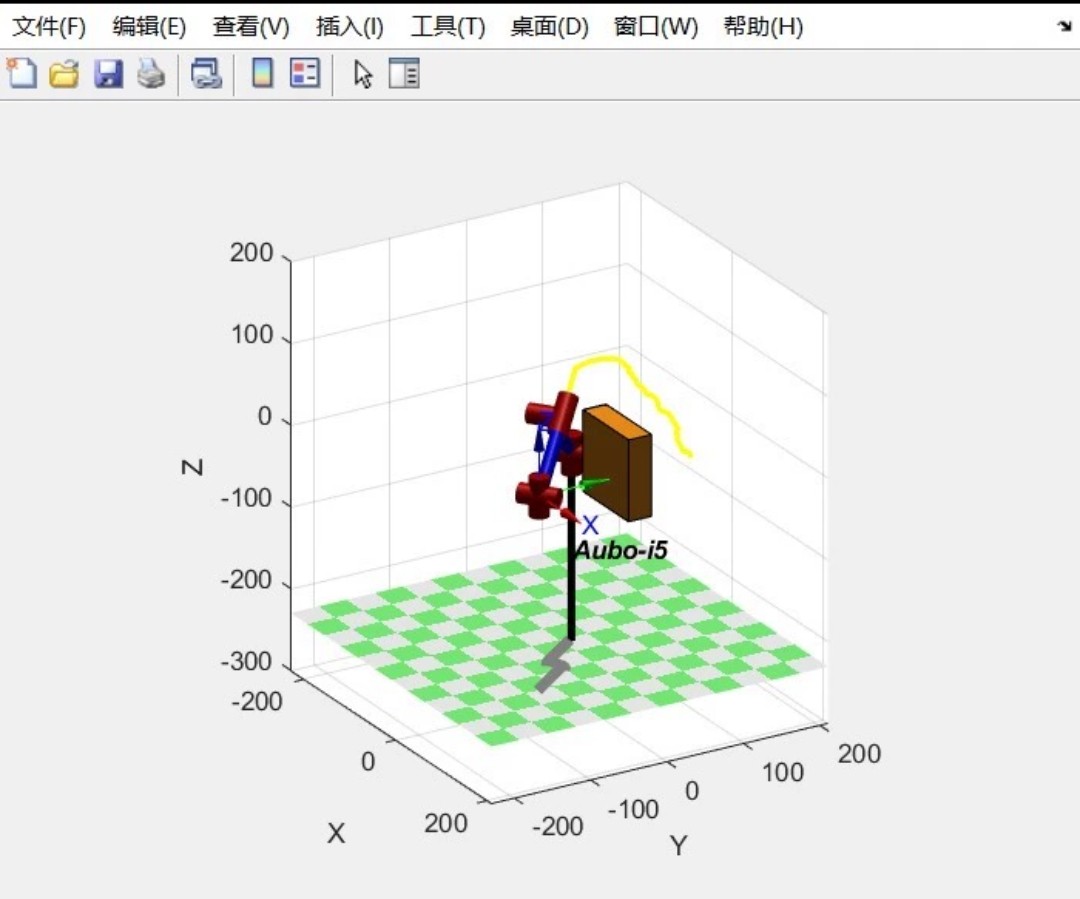Click the X axis label
1080x899 pixels.
[336, 834]
